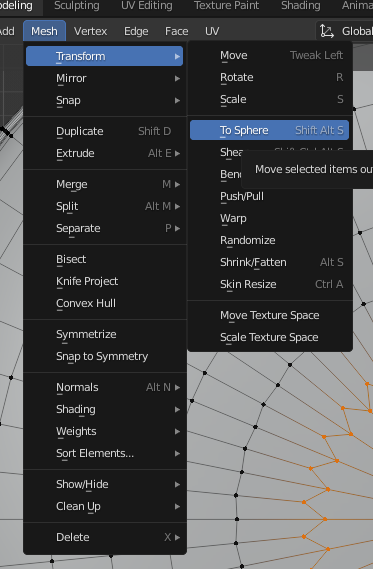The width and height of the screenshot is (373, 569).
Task: Choose Skin Resize
Action: [x=270, y=284]
